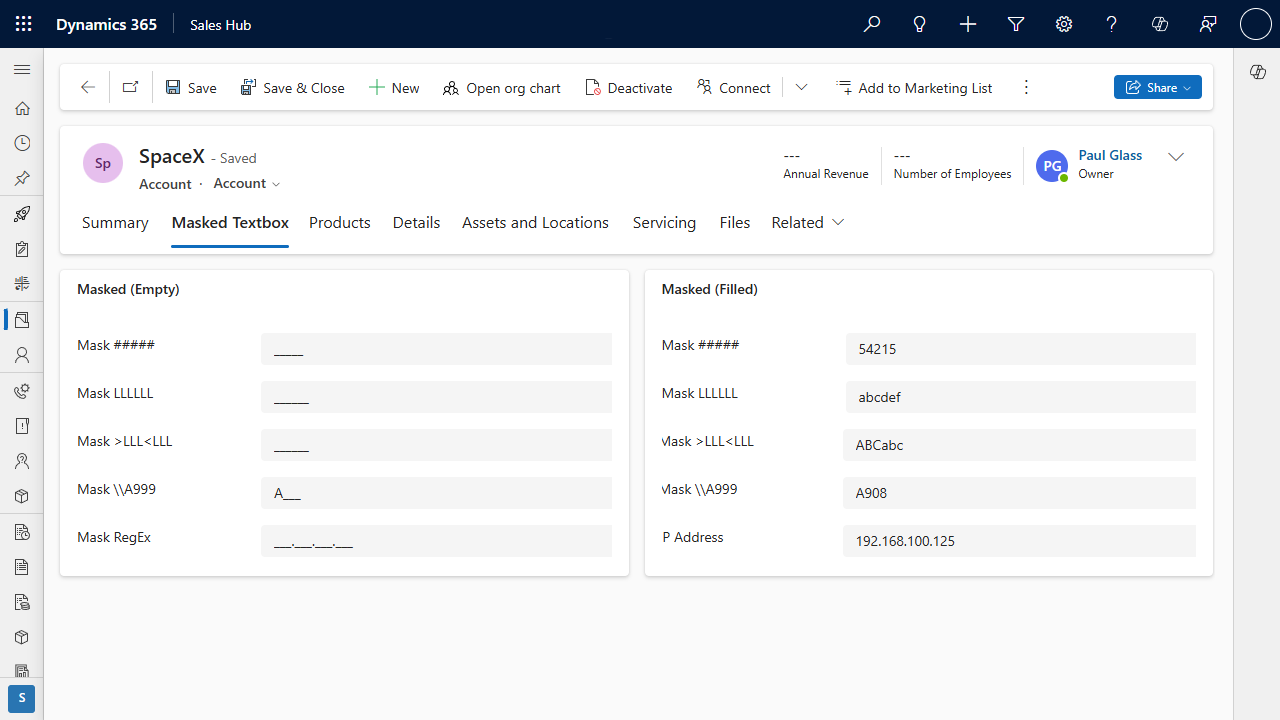1280x720 pixels.
Task: Click the rocket icon in sidebar
Action: click(x=22, y=214)
